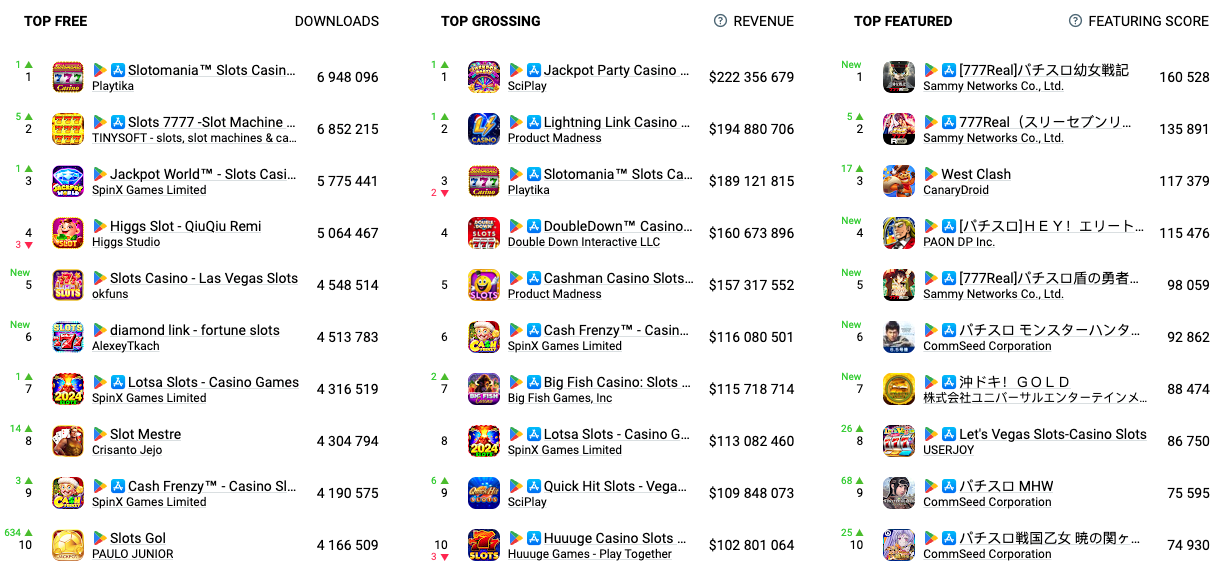Click the Featuring Score help icon
Screen dimensions: 1229x575
pos(1075,21)
